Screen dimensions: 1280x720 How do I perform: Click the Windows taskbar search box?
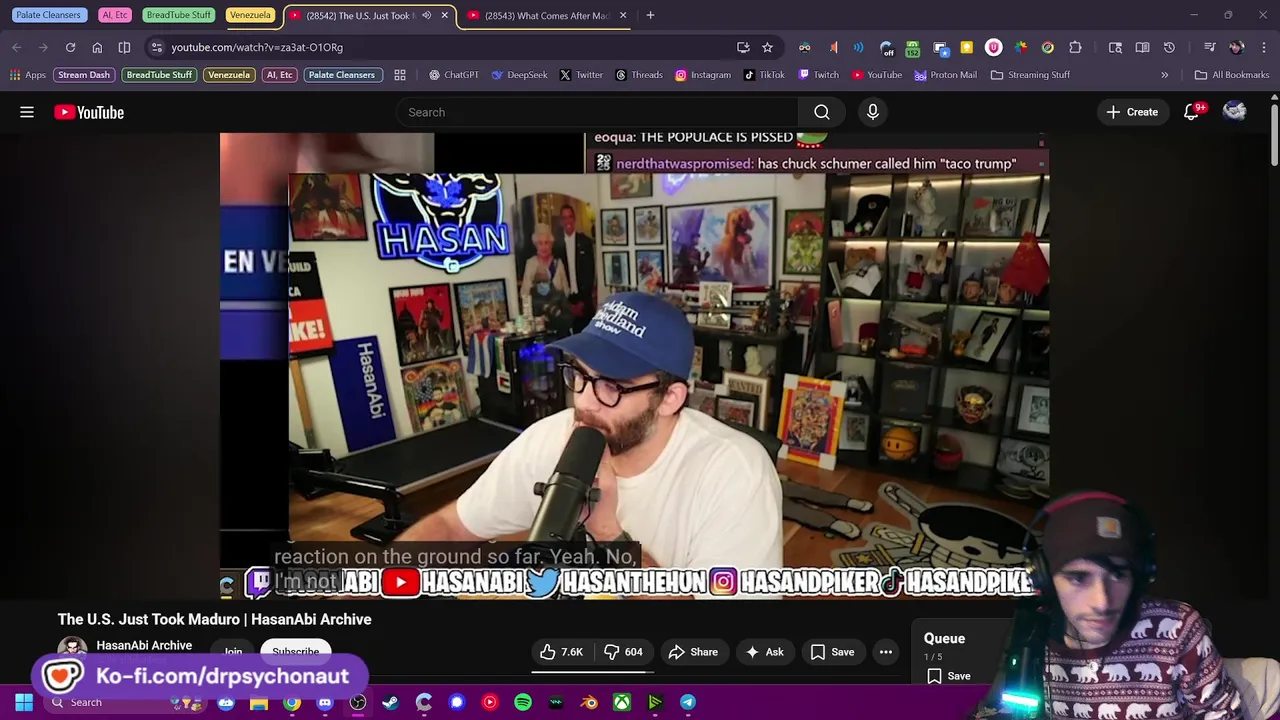[x=124, y=702]
